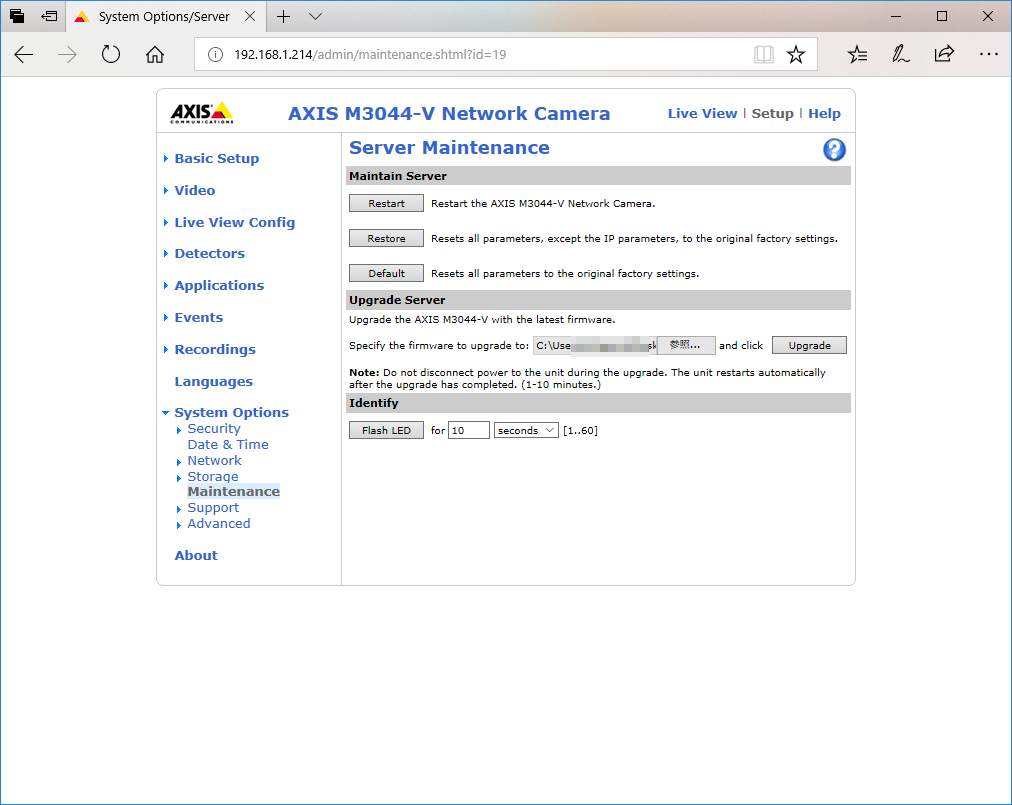Open the tabs you've set aside icon
The image size is (1012, 805).
[x=17, y=16]
